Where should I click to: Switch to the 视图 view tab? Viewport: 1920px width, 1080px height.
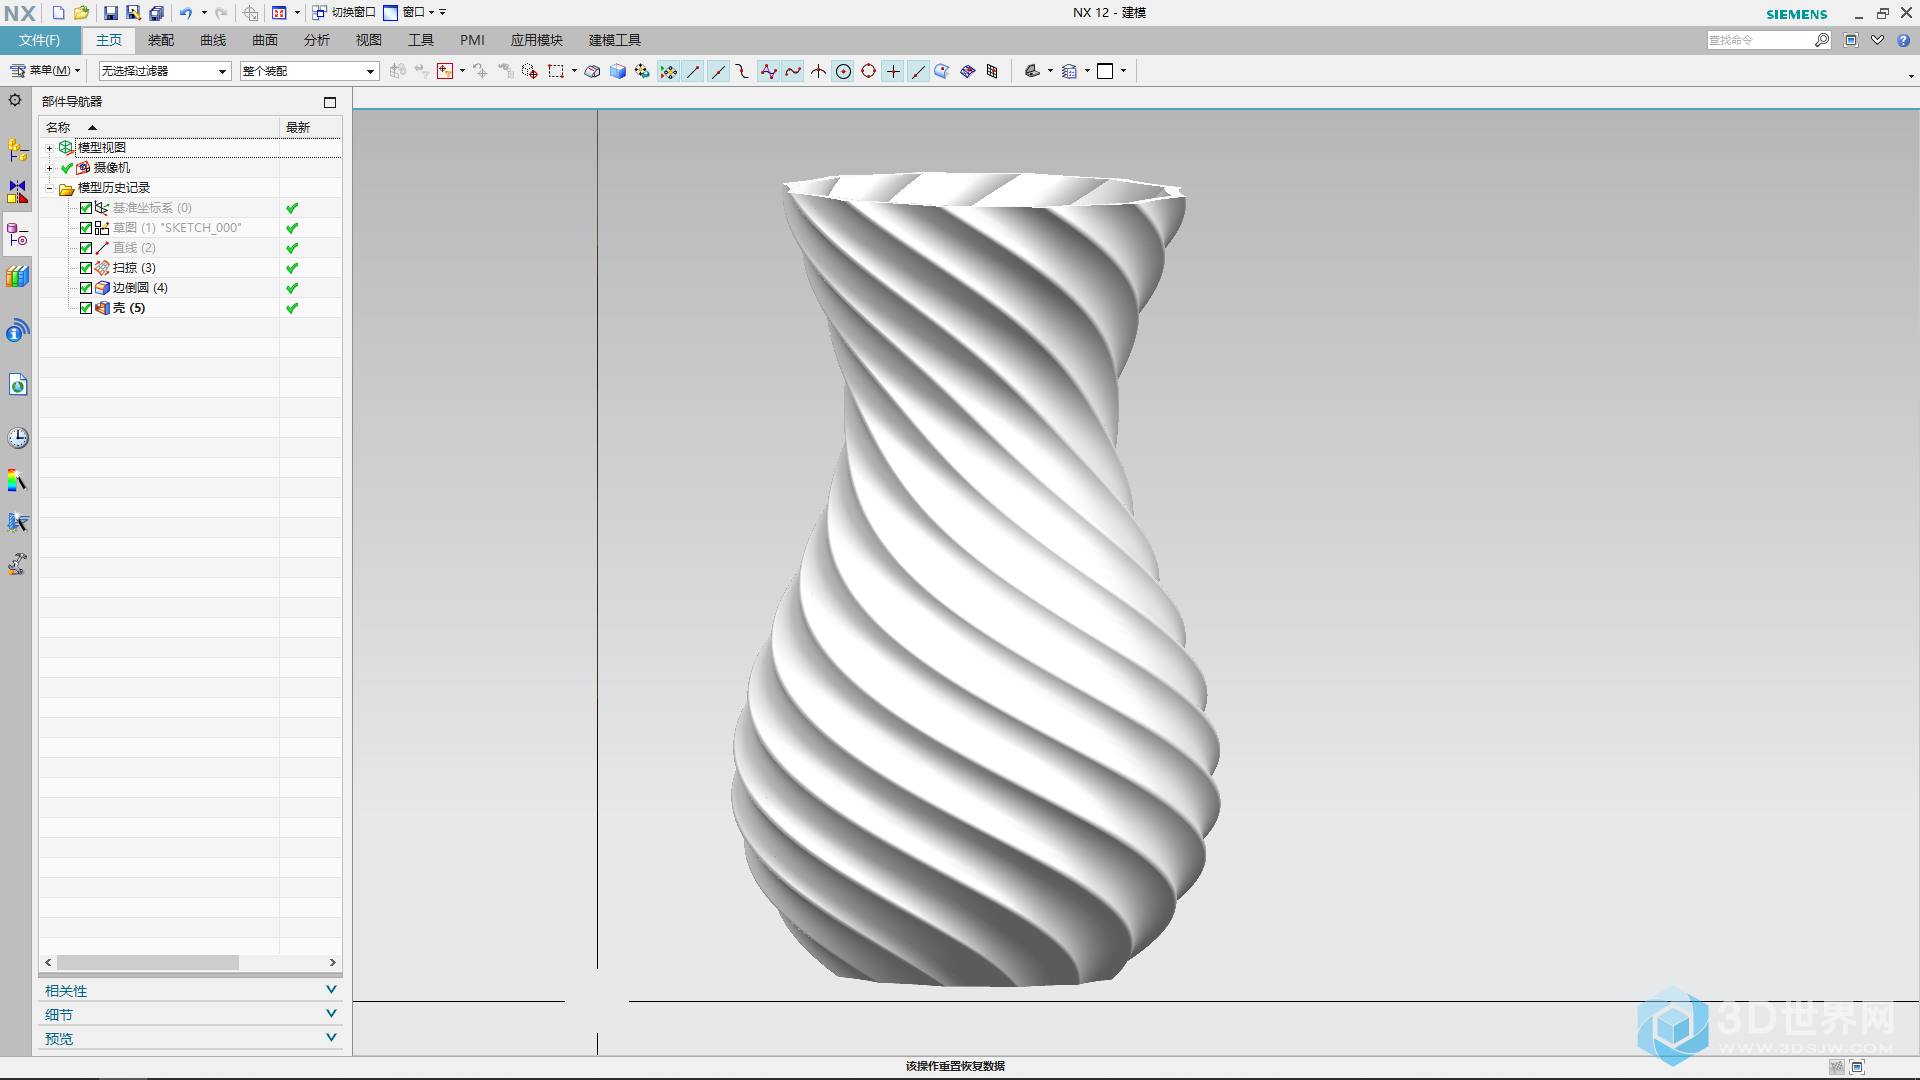[369, 40]
